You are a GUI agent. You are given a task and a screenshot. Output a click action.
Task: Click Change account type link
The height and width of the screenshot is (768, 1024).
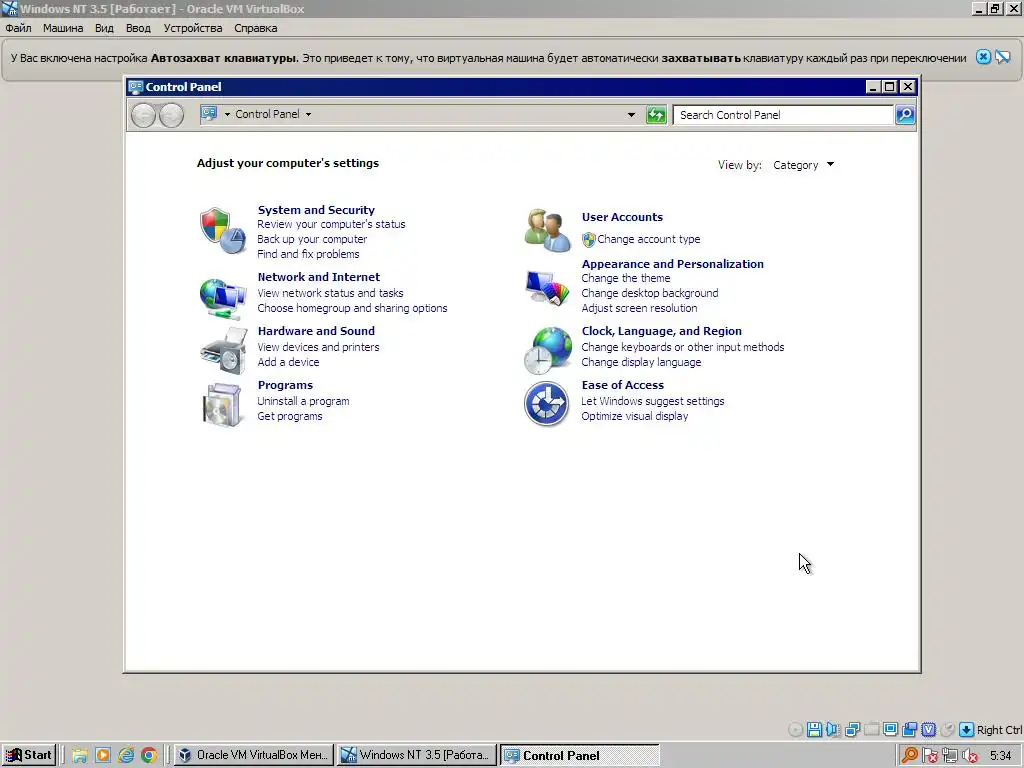click(648, 239)
